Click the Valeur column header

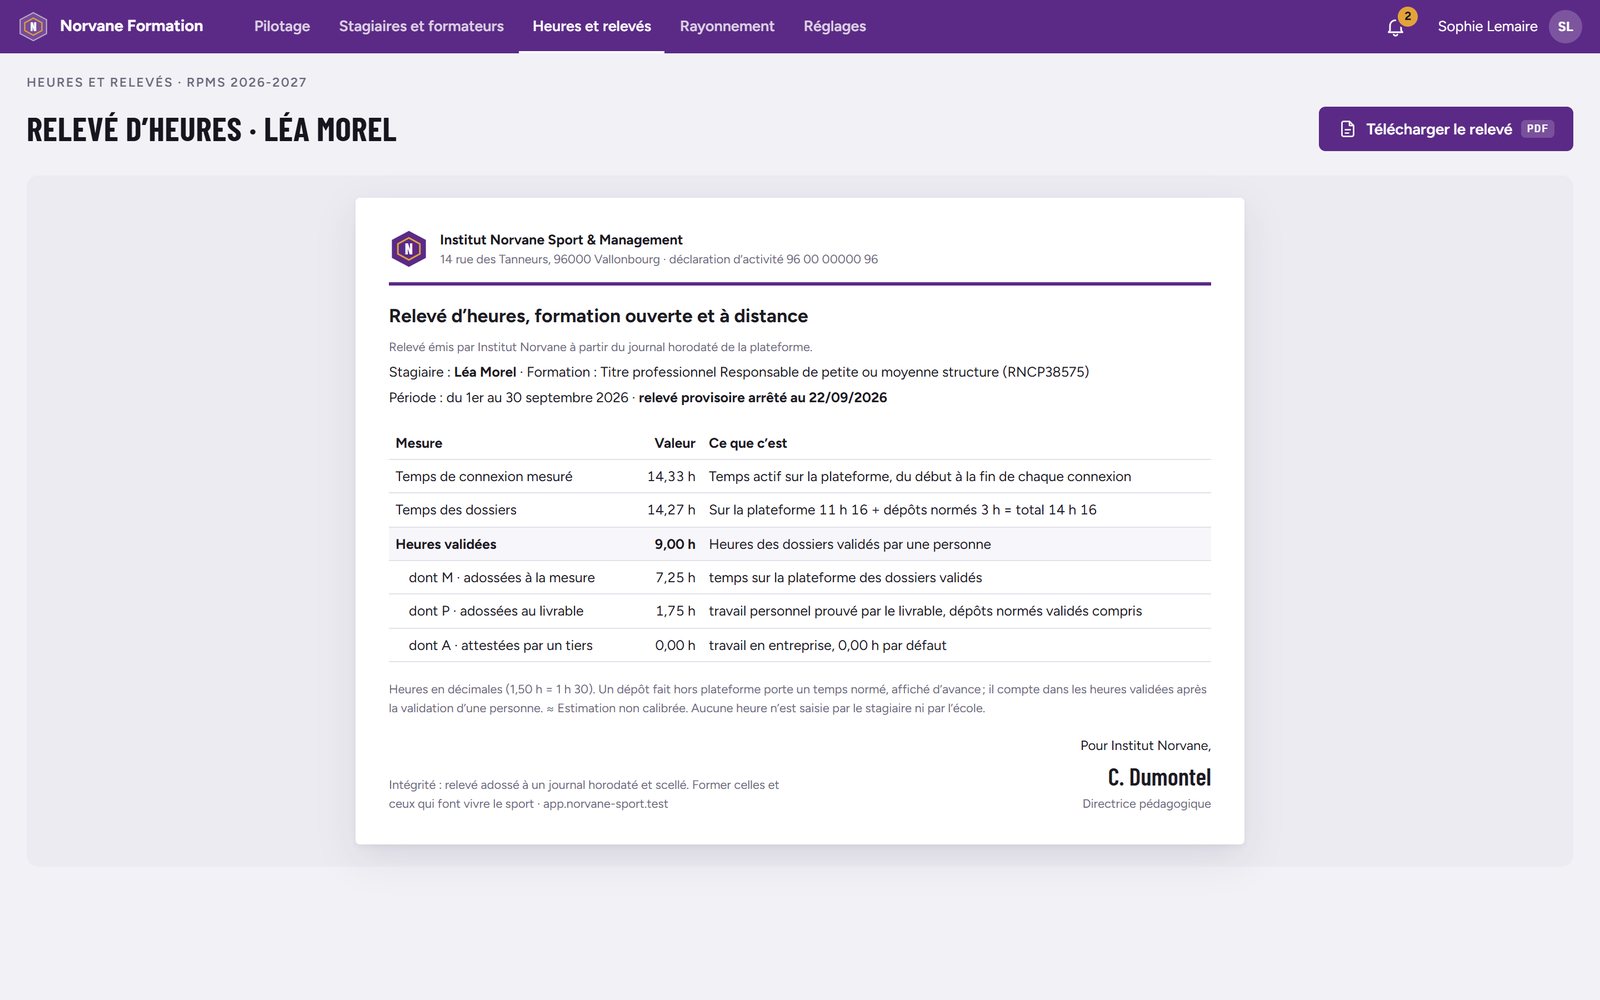coord(675,443)
